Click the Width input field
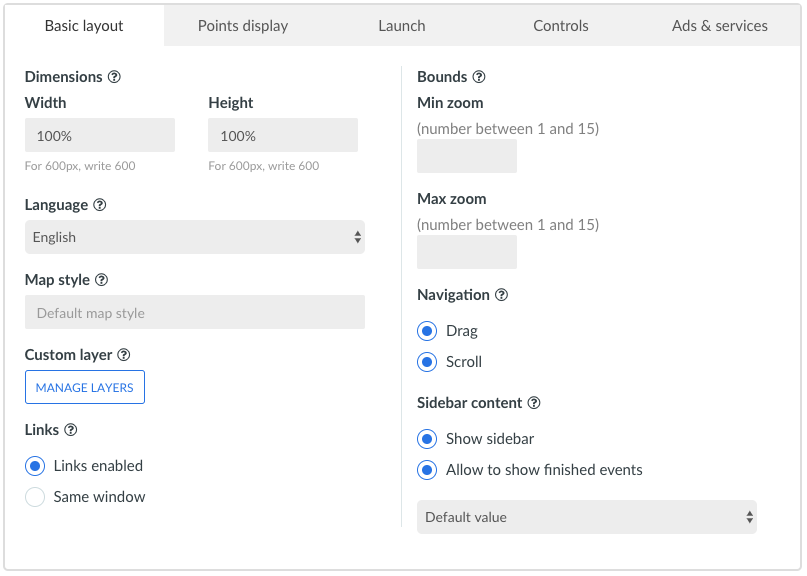This screenshot has width=807, height=576. [99, 135]
